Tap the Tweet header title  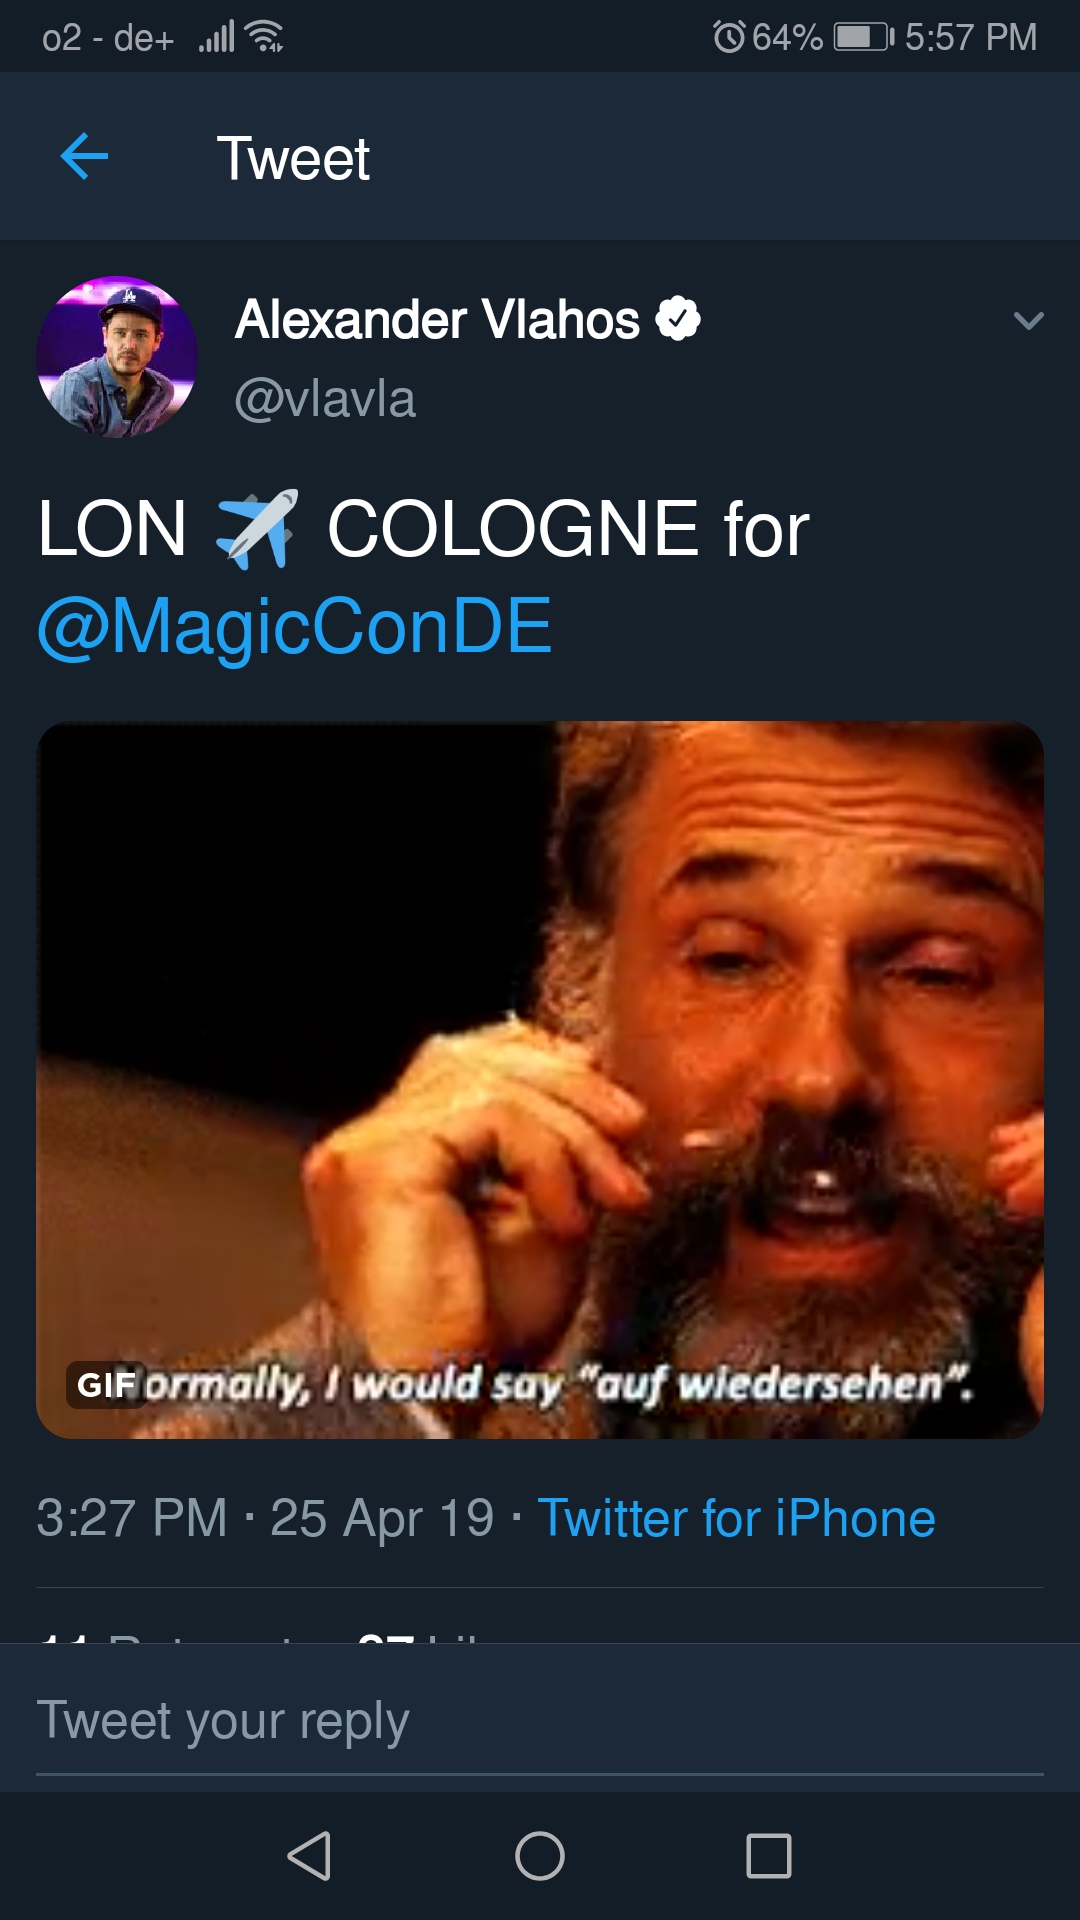coord(293,158)
